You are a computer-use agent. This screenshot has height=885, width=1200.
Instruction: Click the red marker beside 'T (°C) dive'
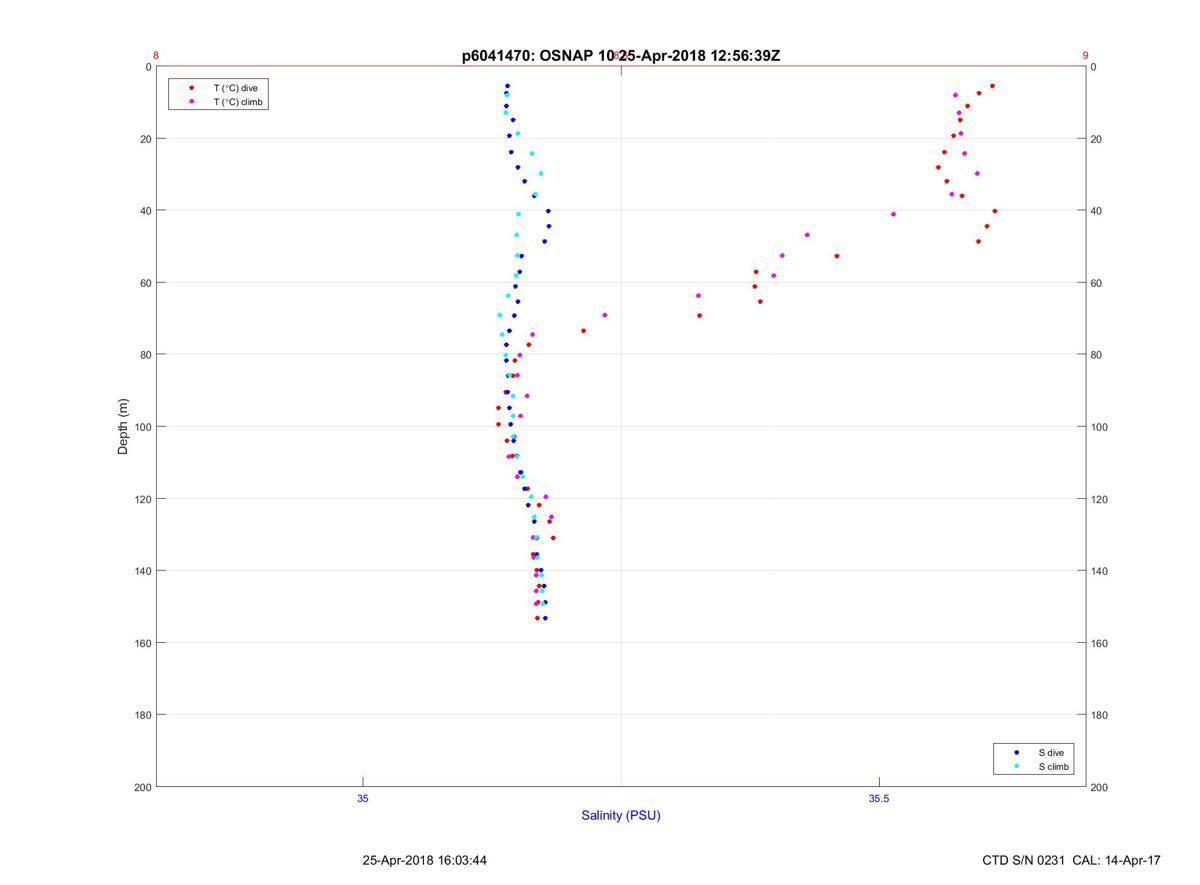click(x=191, y=88)
